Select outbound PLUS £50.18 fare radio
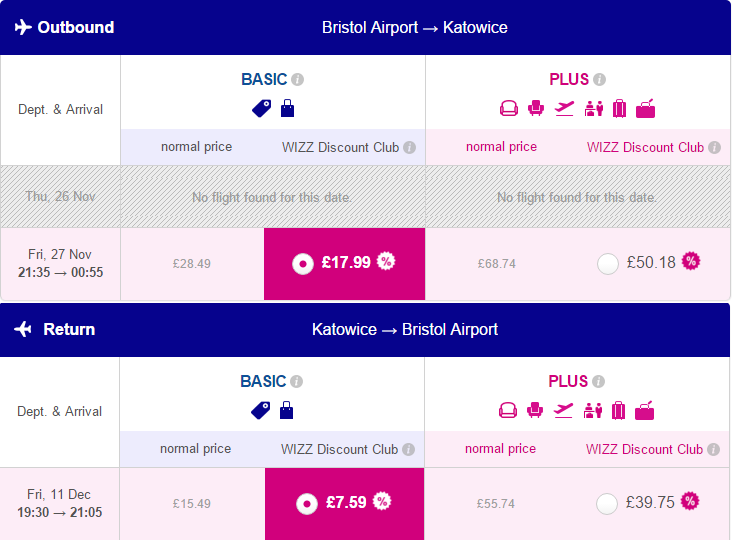The width and height of the screenshot is (733, 542). point(608,264)
